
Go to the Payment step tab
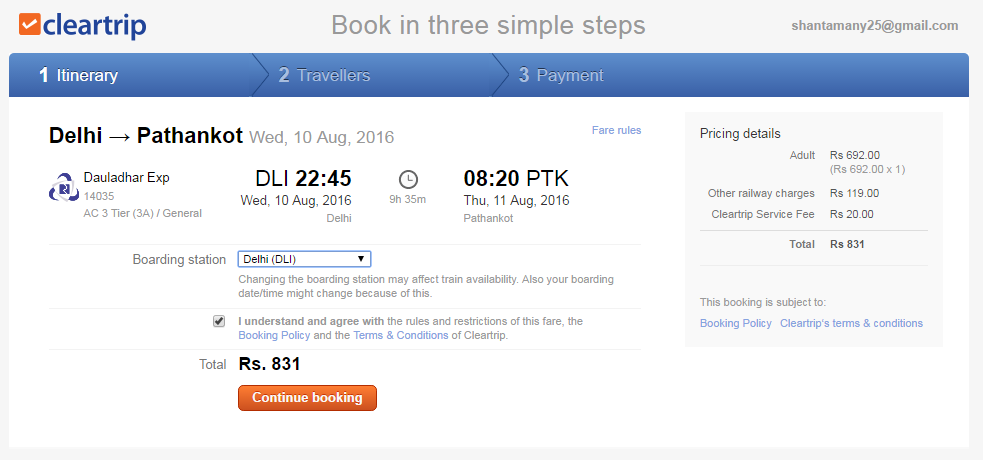(x=561, y=75)
